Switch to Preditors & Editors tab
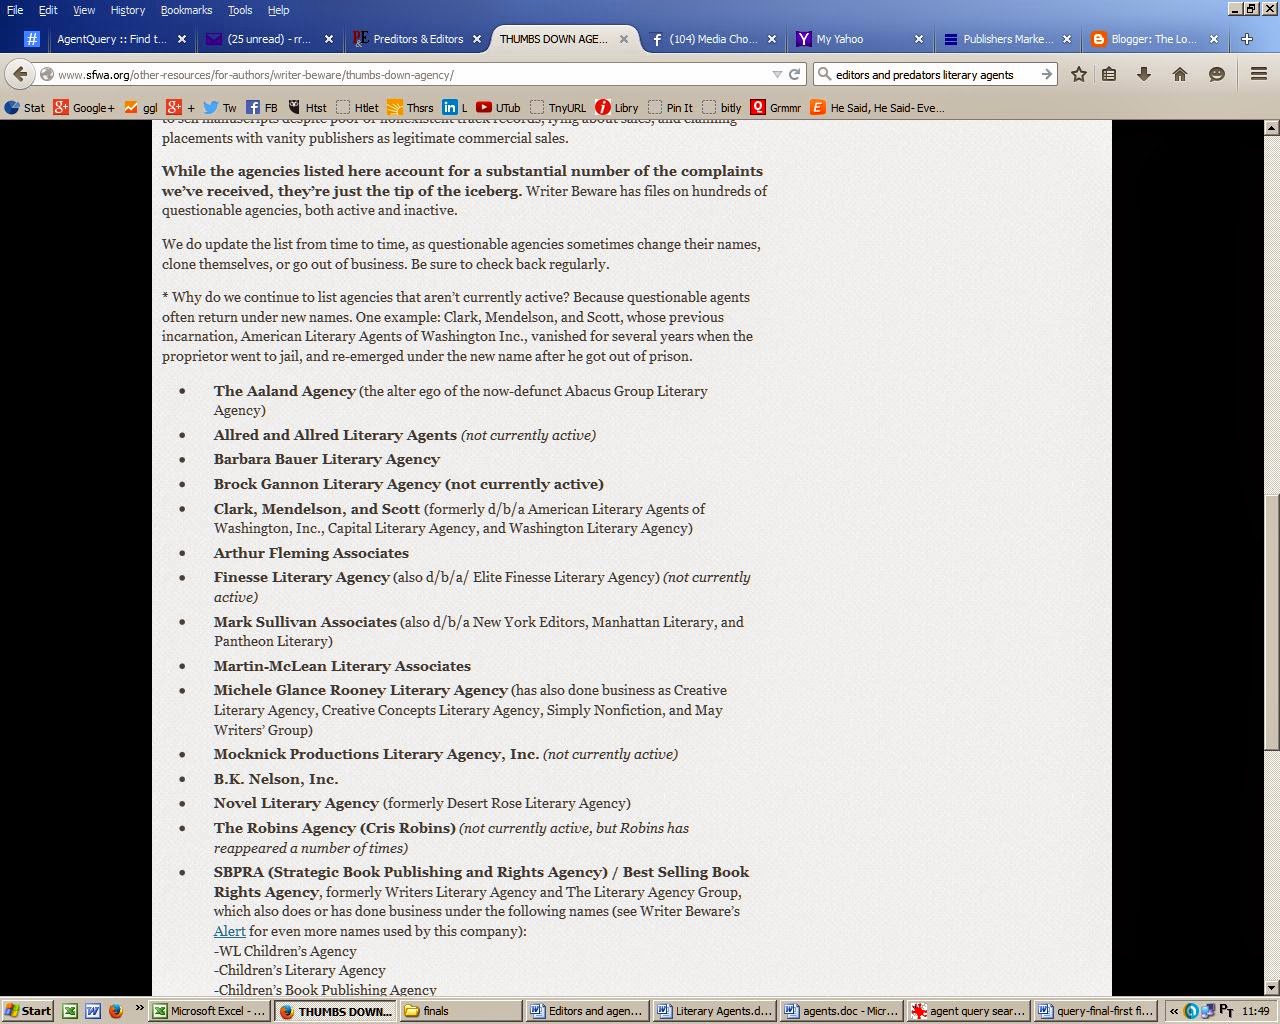 (417, 39)
